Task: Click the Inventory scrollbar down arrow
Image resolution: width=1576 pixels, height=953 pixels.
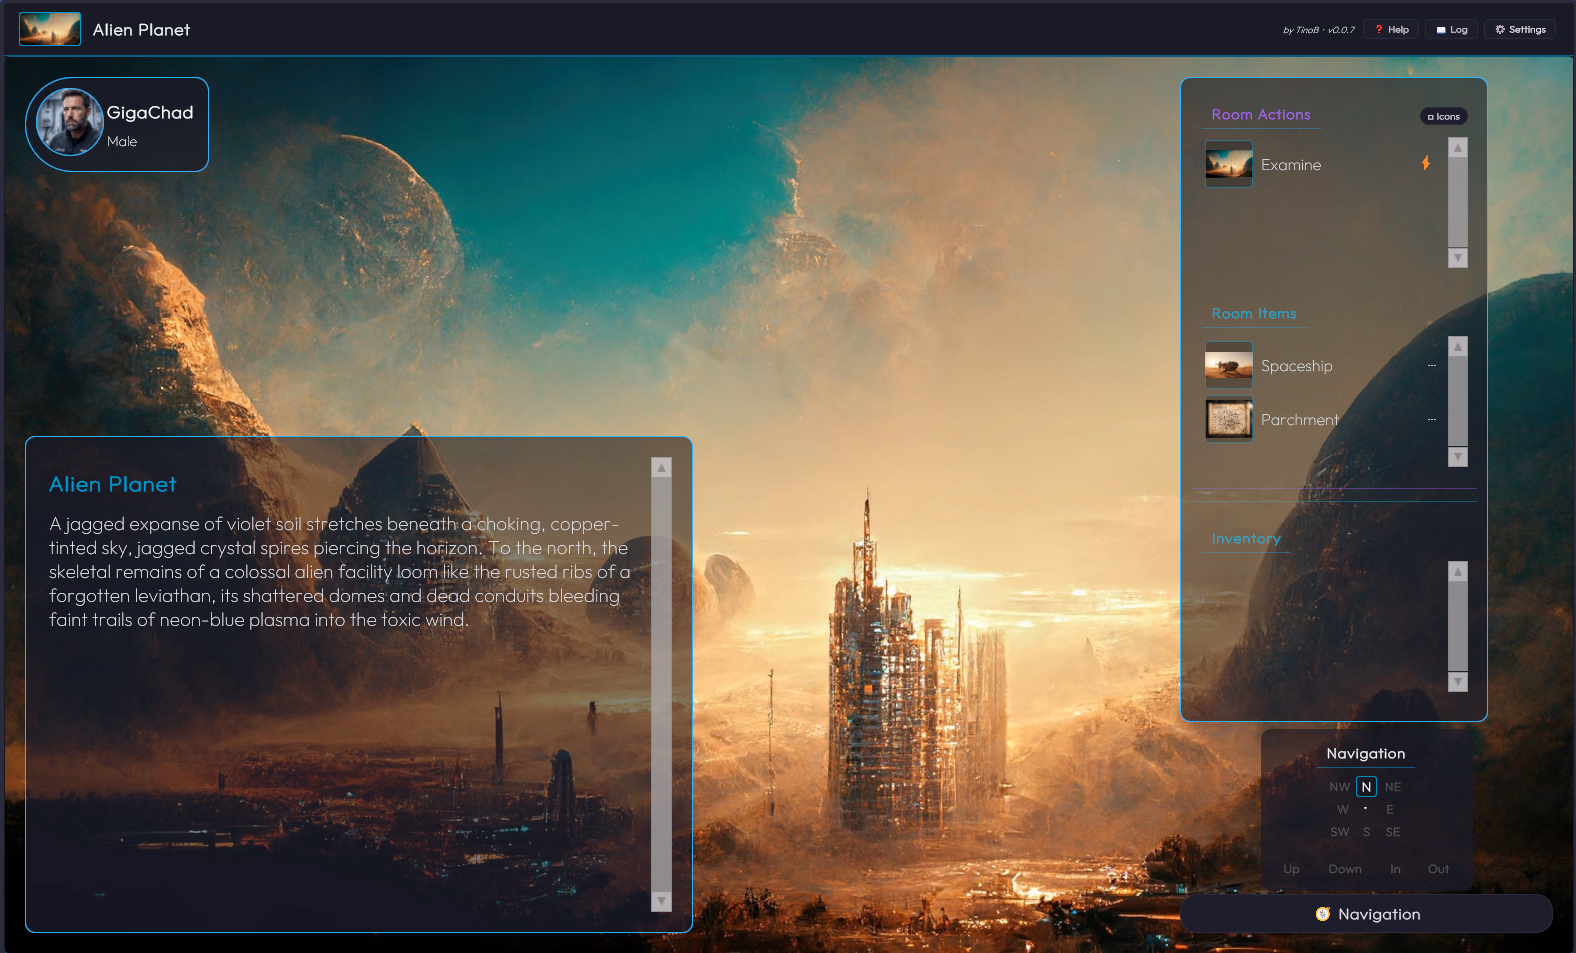Action: [x=1458, y=682]
